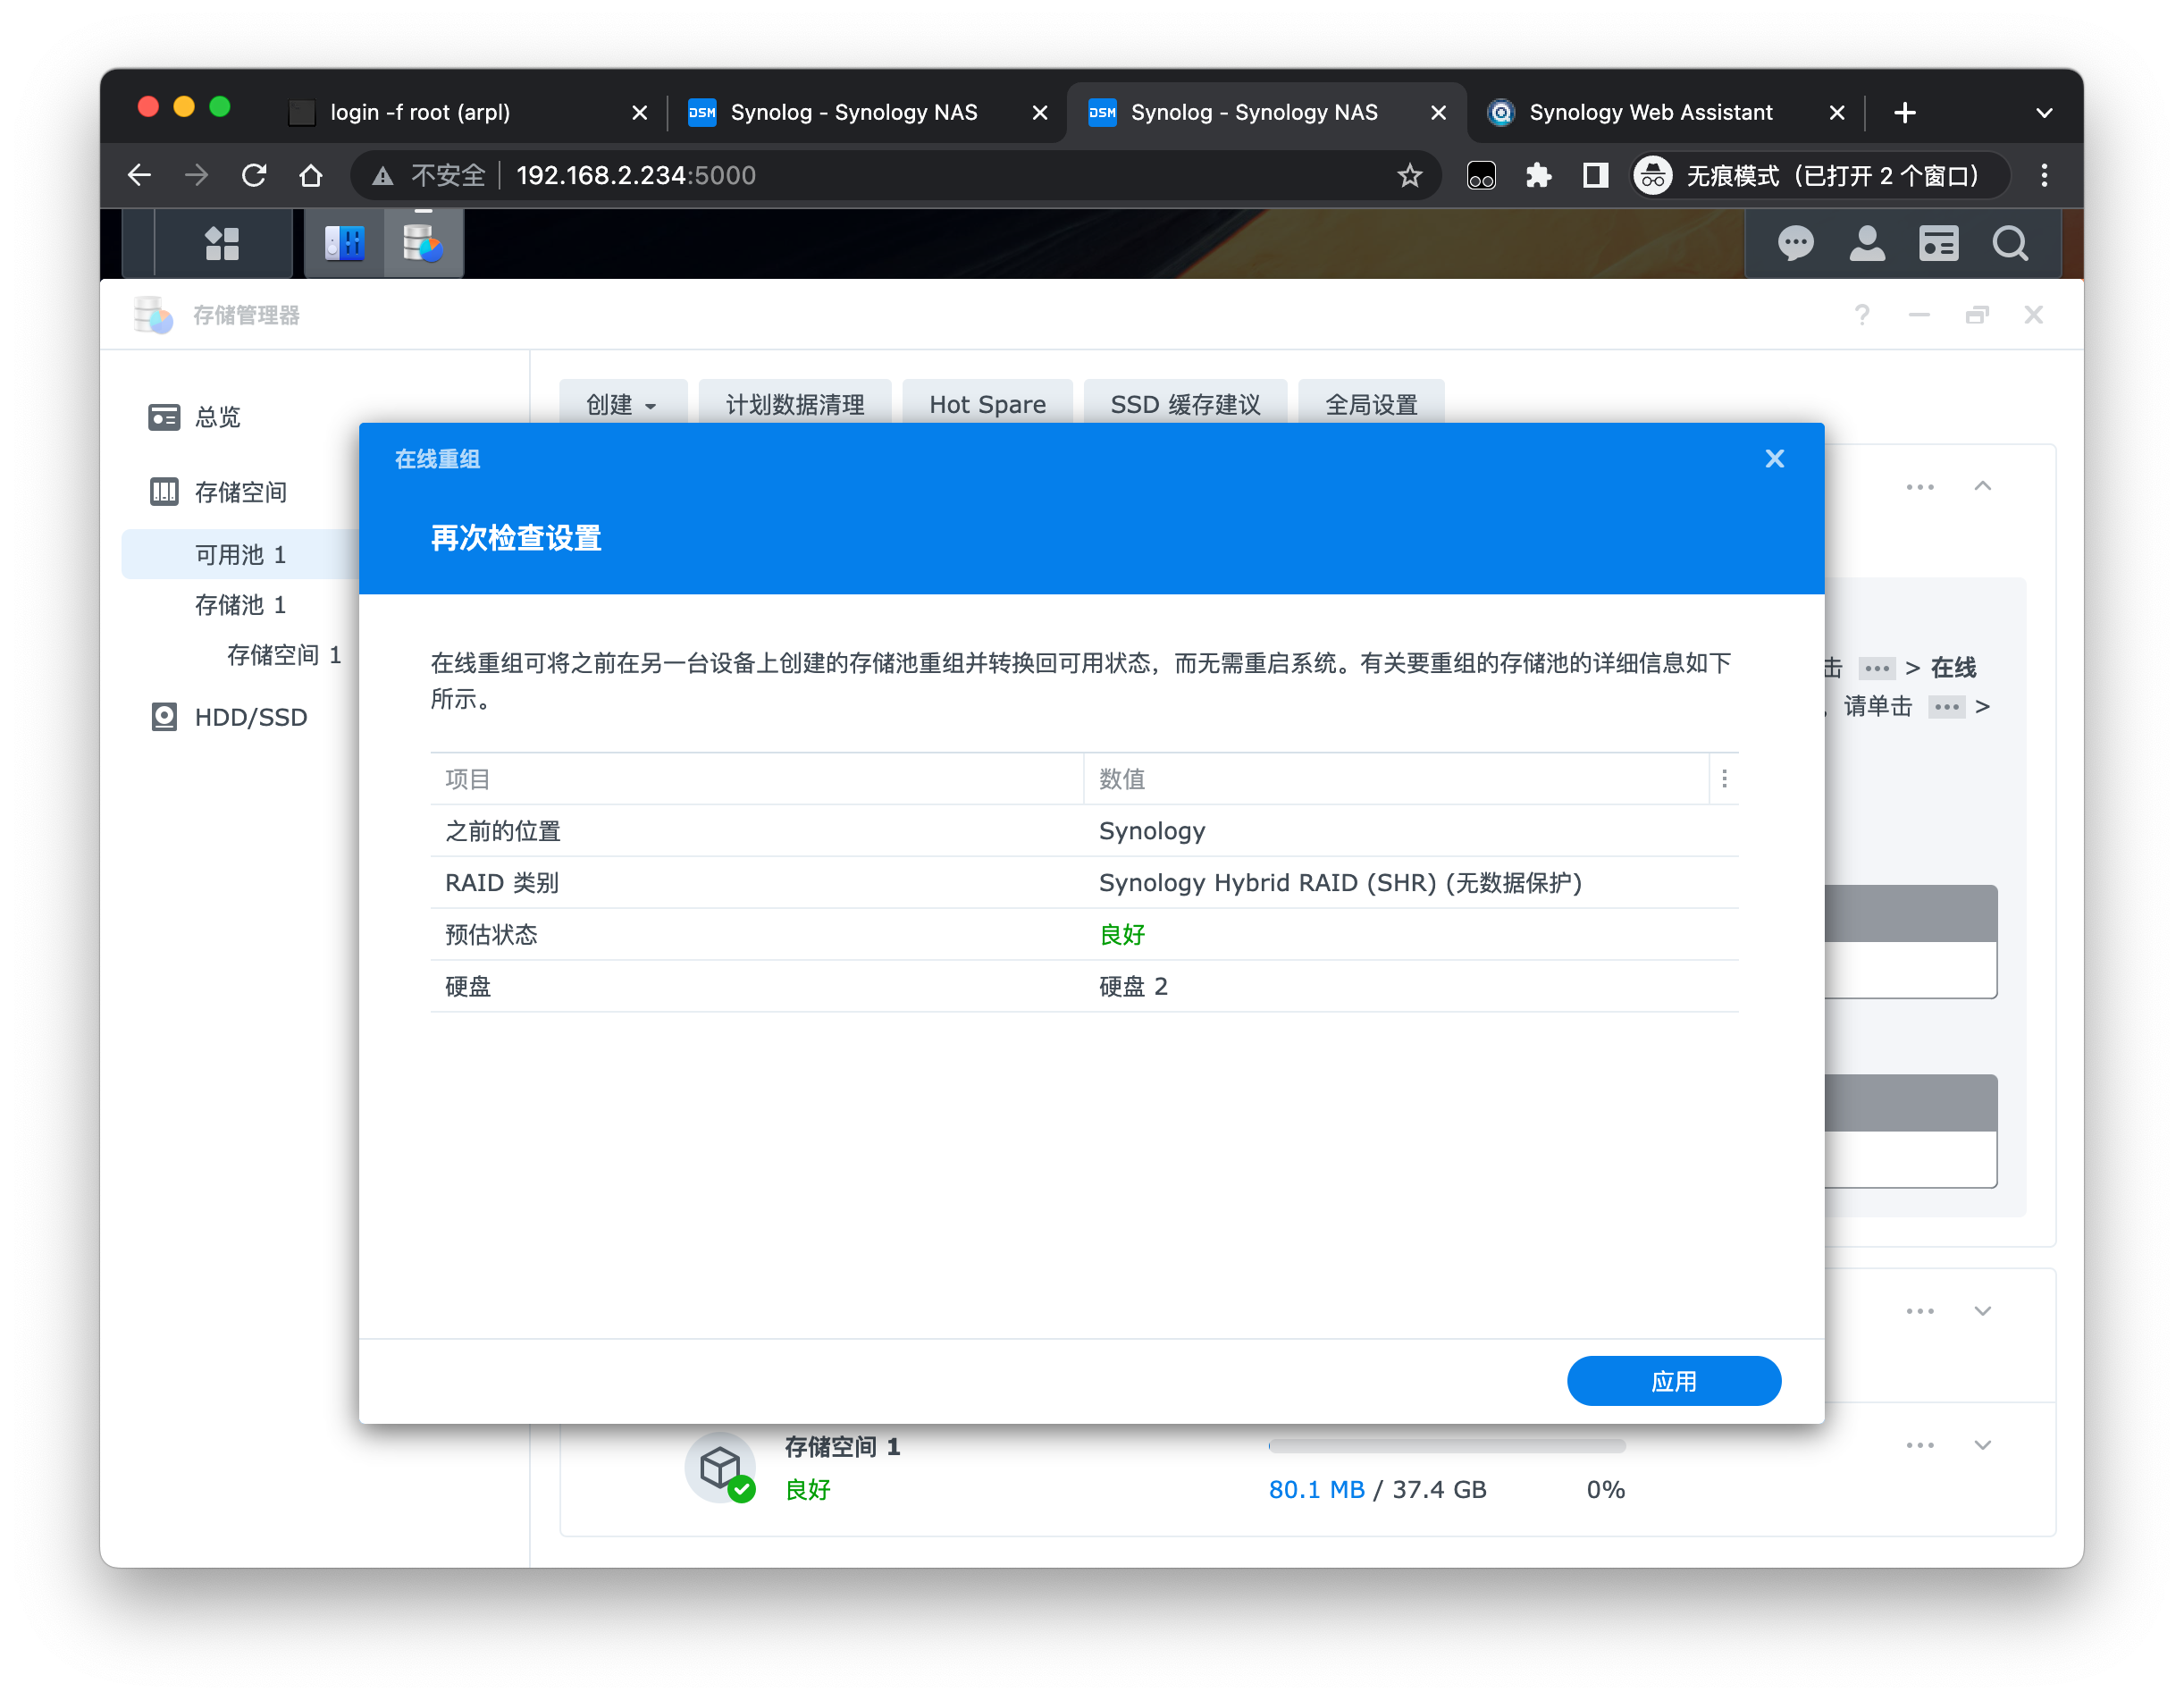The height and width of the screenshot is (1700, 2184).
Task: Open DSM notifications chat bubble icon
Action: pos(1795,243)
